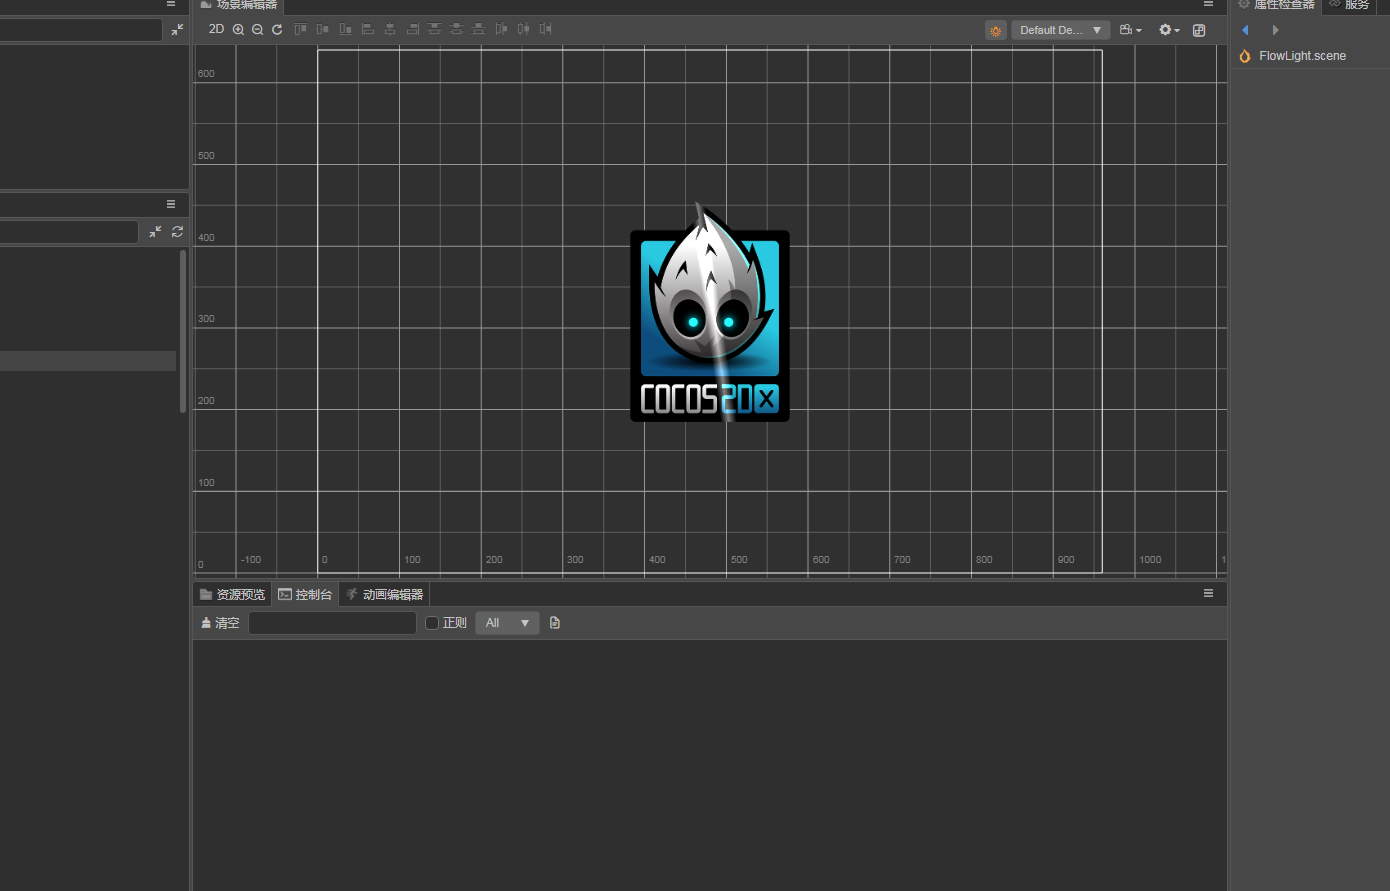Image resolution: width=1390 pixels, height=891 pixels.
Task: Click the gear settings dropdown button
Action: (1168, 30)
